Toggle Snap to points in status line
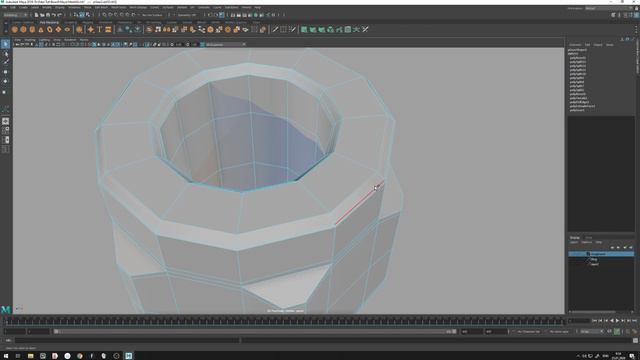 [x=116, y=15]
